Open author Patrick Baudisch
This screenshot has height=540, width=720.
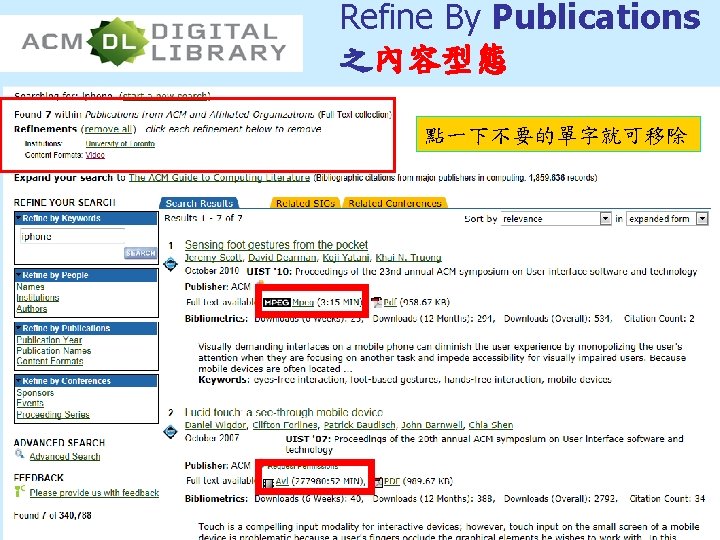(360, 425)
